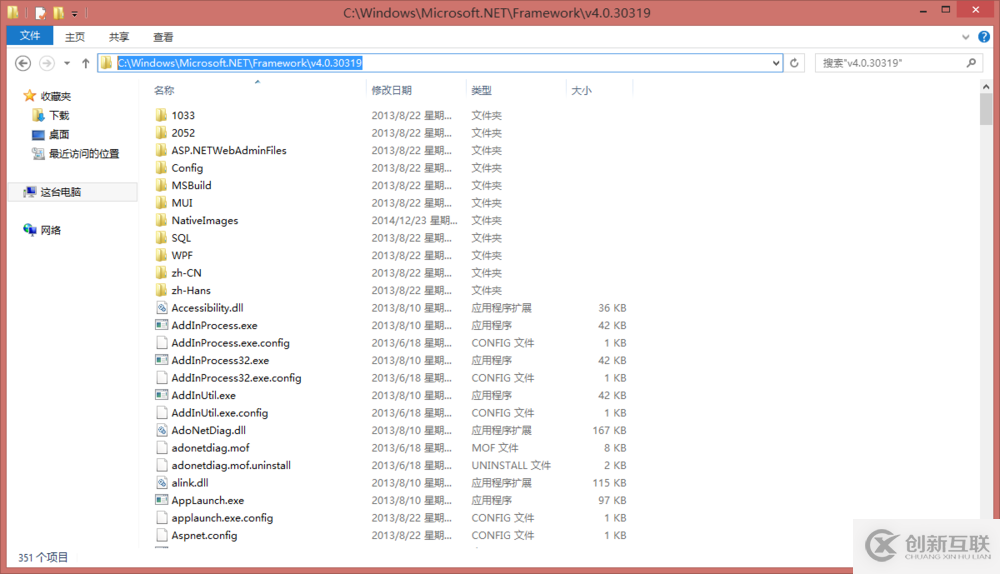Open the recent locations dropdown arrow
The height and width of the screenshot is (574, 1000).
(x=67, y=63)
